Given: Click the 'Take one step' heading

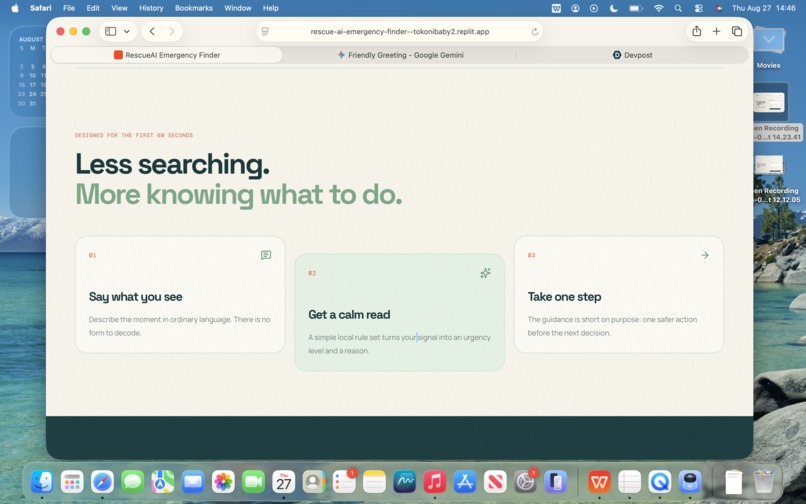Looking at the screenshot, I should [564, 297].
